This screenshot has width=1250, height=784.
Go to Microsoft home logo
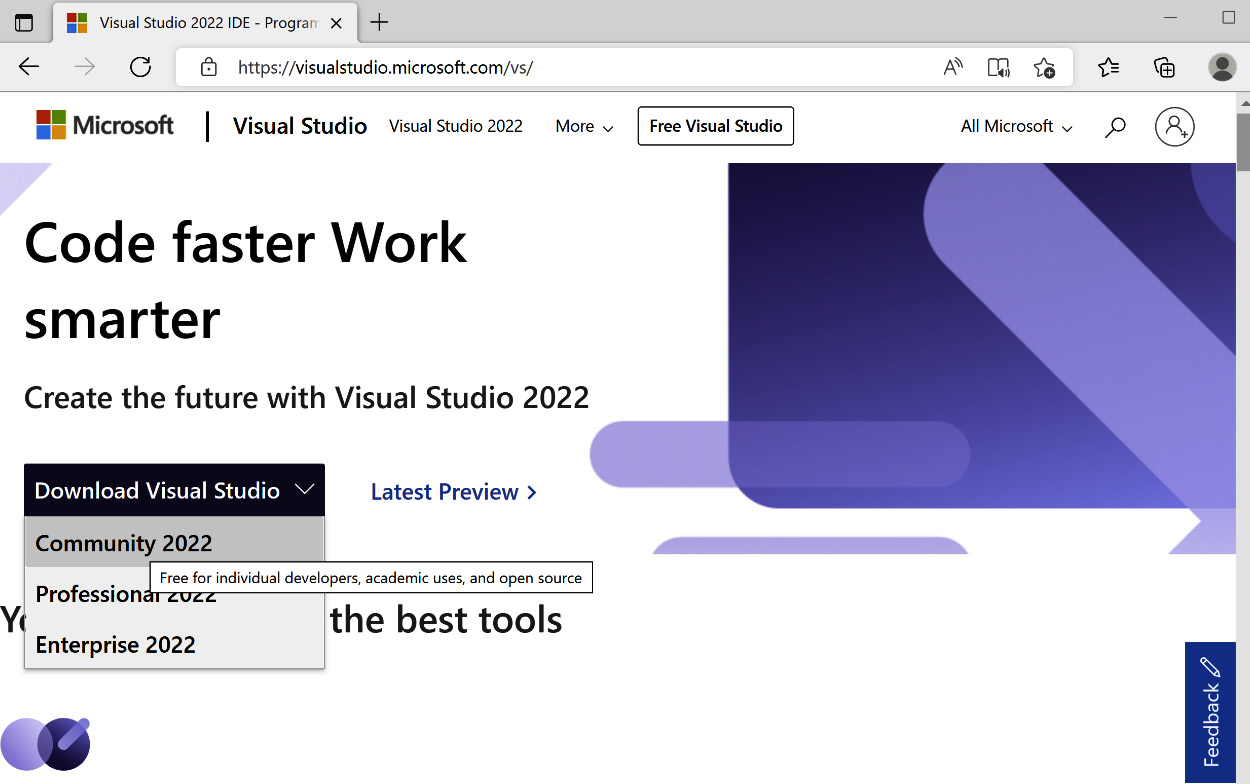[x=105, y=125]
